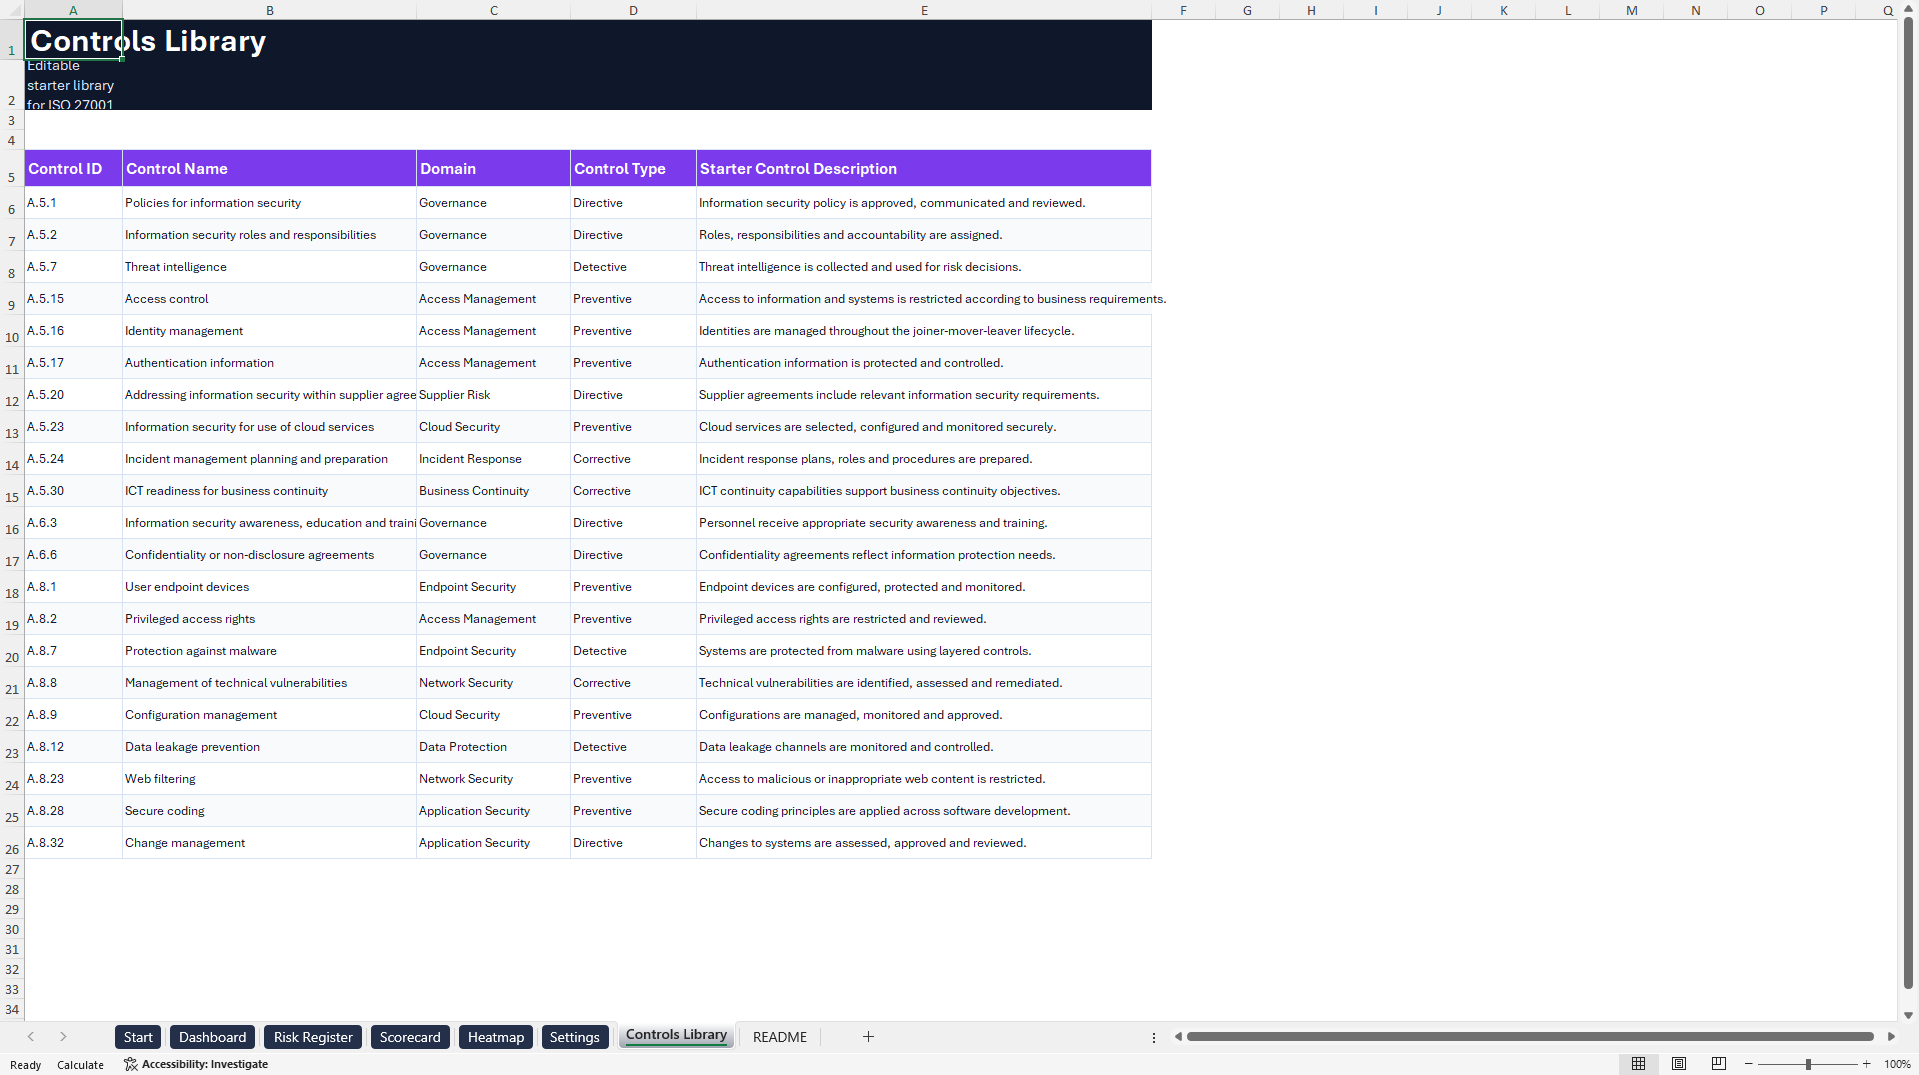Adjust the zoom slider handle
Screen dimensions: 1919x1075
1808,1064
